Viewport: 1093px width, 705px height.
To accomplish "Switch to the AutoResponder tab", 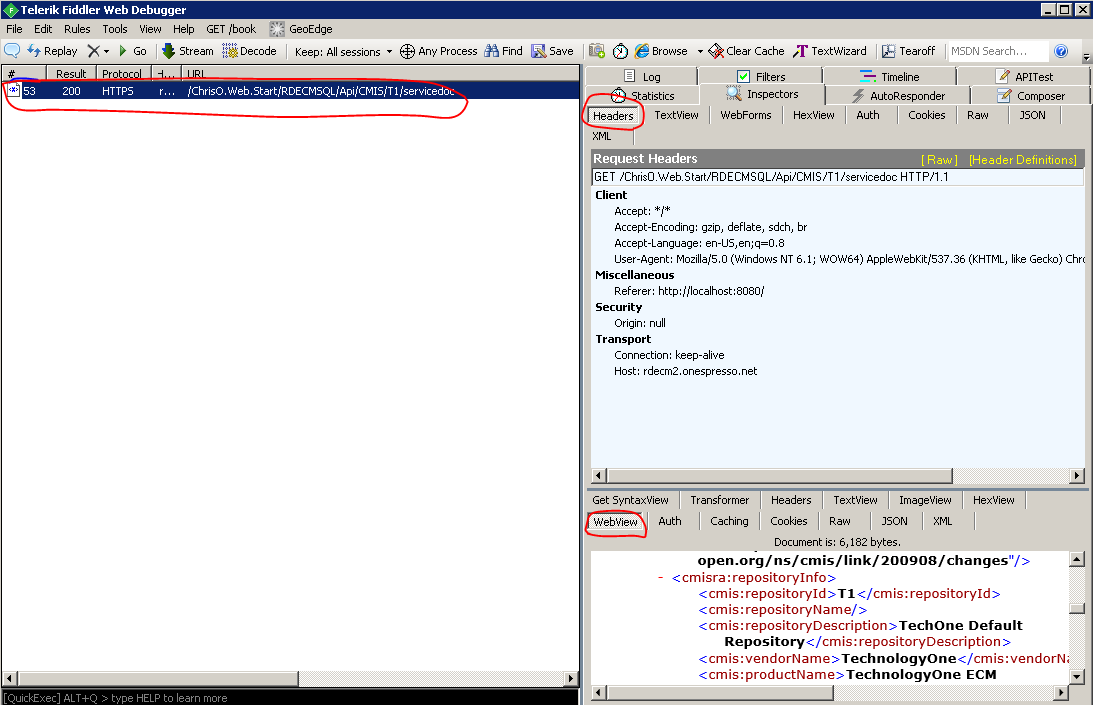I will tap(899, 96).
